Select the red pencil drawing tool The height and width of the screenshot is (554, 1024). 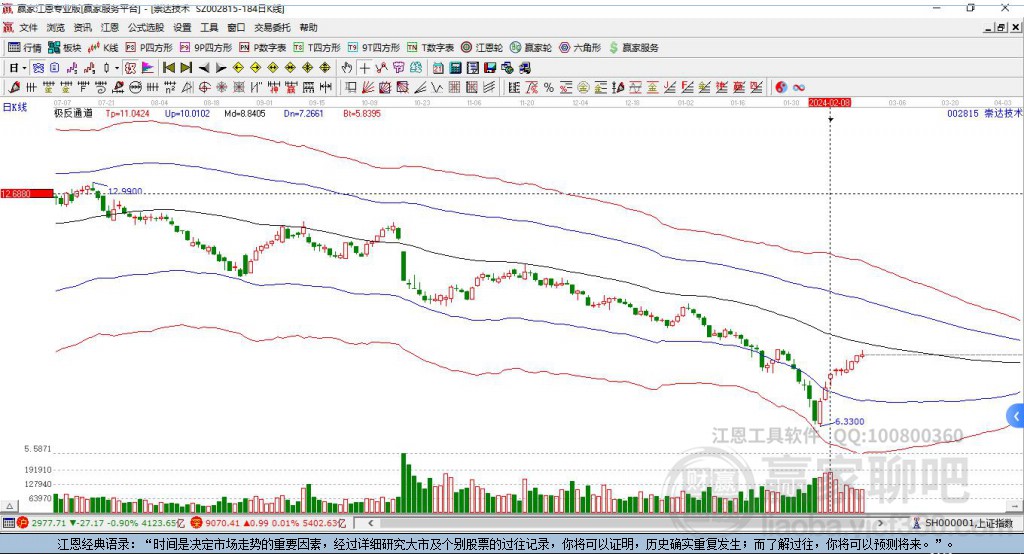coord(14,88)
